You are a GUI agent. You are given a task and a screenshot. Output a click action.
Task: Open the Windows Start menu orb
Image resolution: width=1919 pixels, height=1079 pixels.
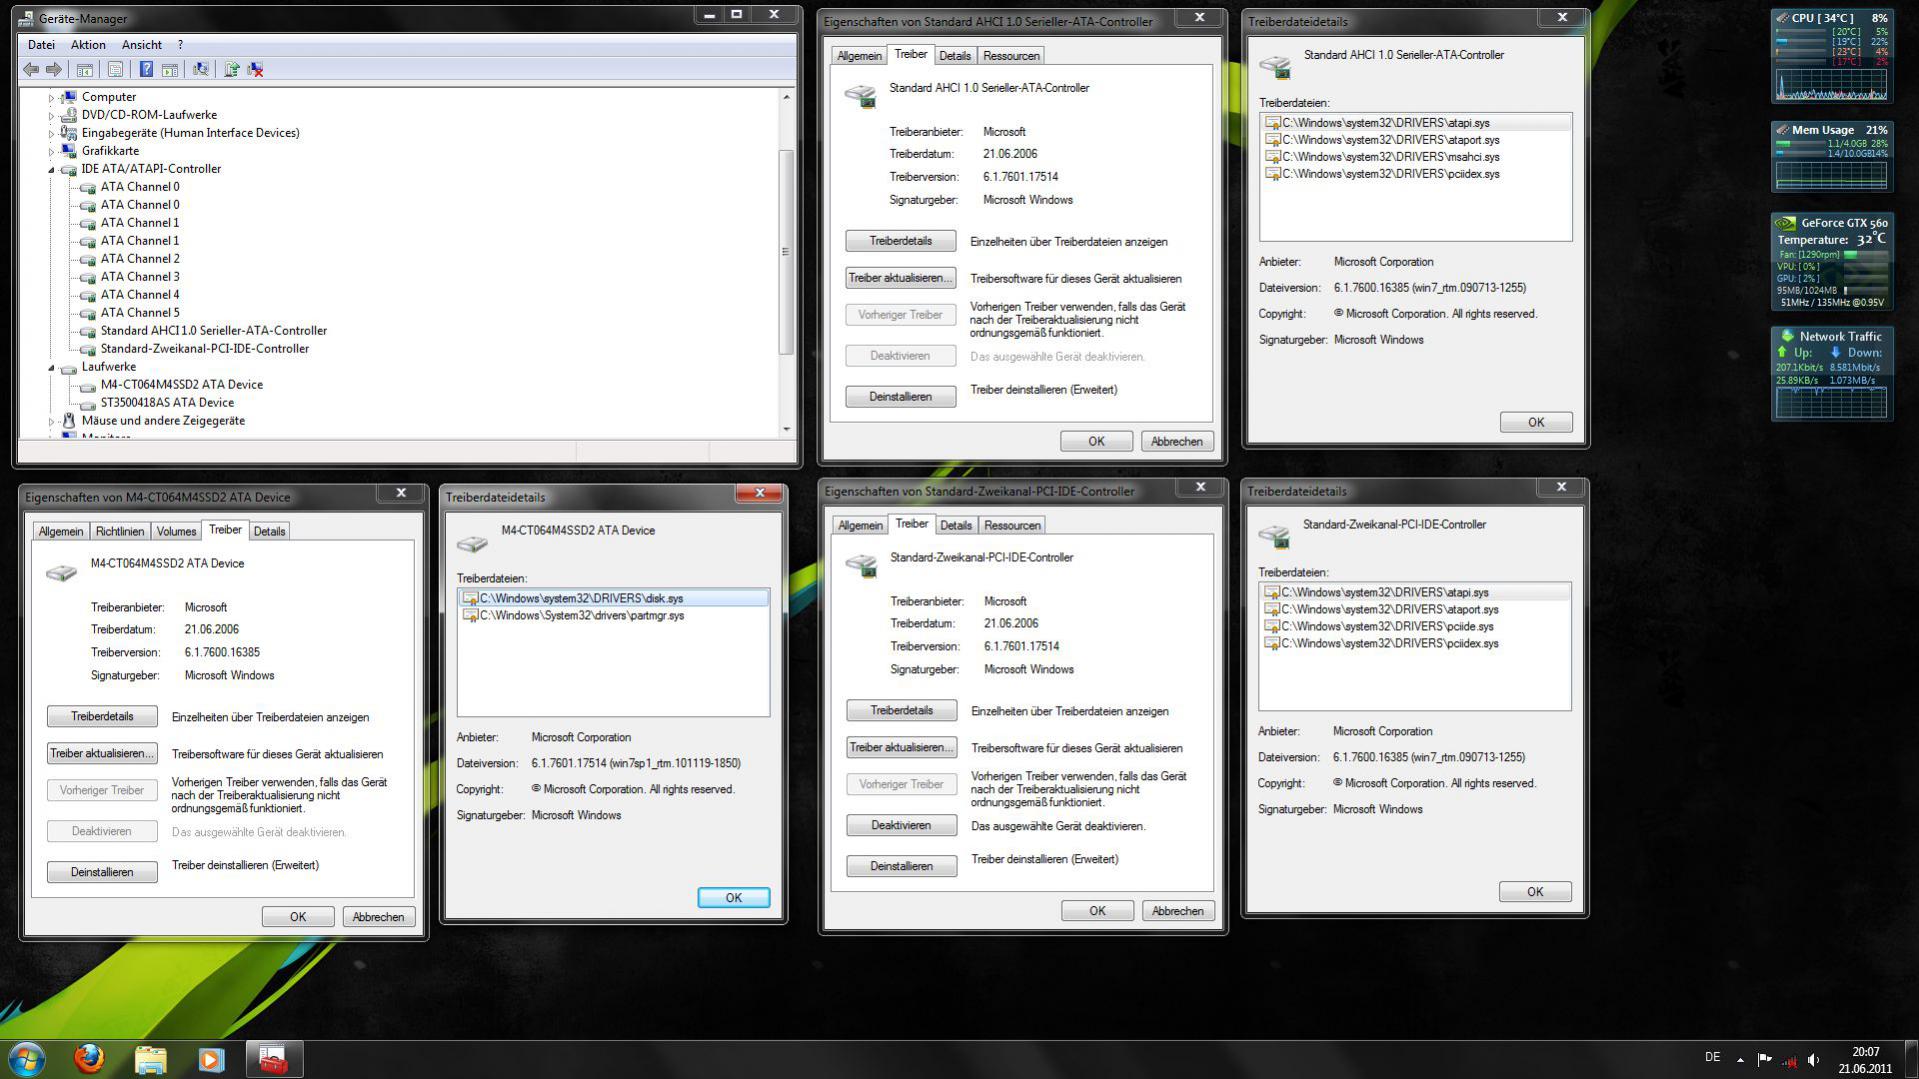[27, 1058]
